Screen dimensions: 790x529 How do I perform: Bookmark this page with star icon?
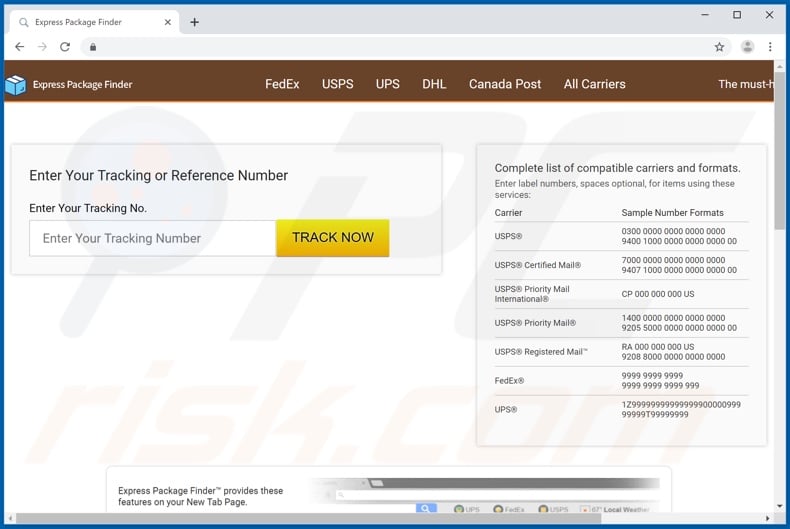pos(719,47)
